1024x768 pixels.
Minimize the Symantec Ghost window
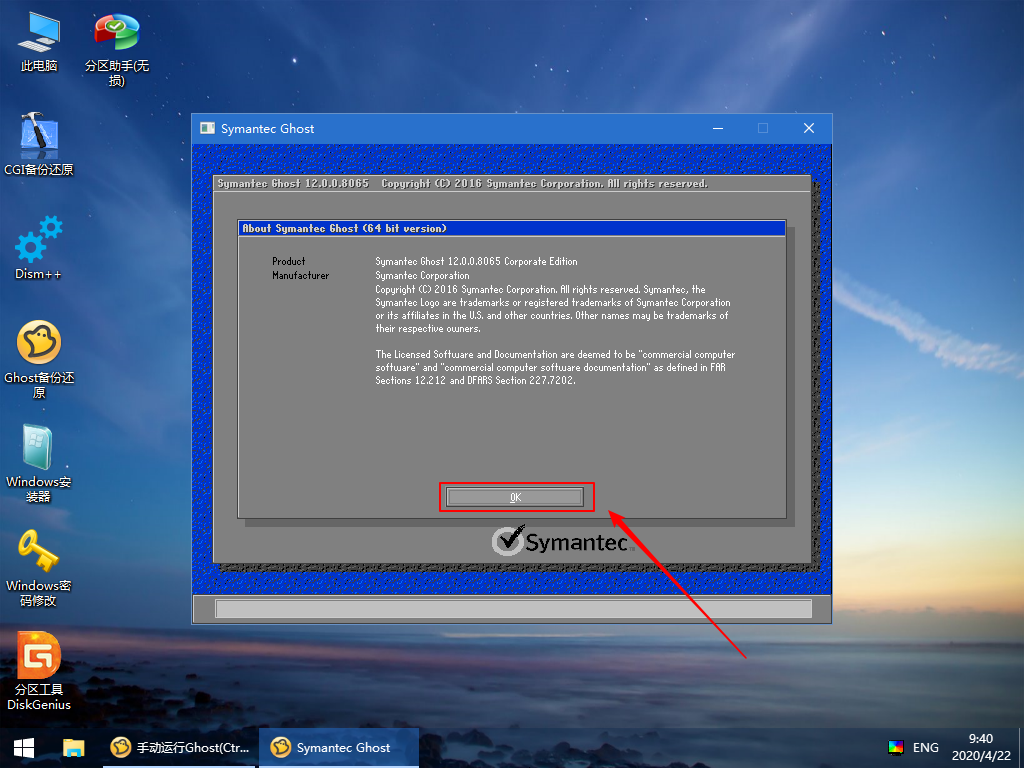pos(718,129)
